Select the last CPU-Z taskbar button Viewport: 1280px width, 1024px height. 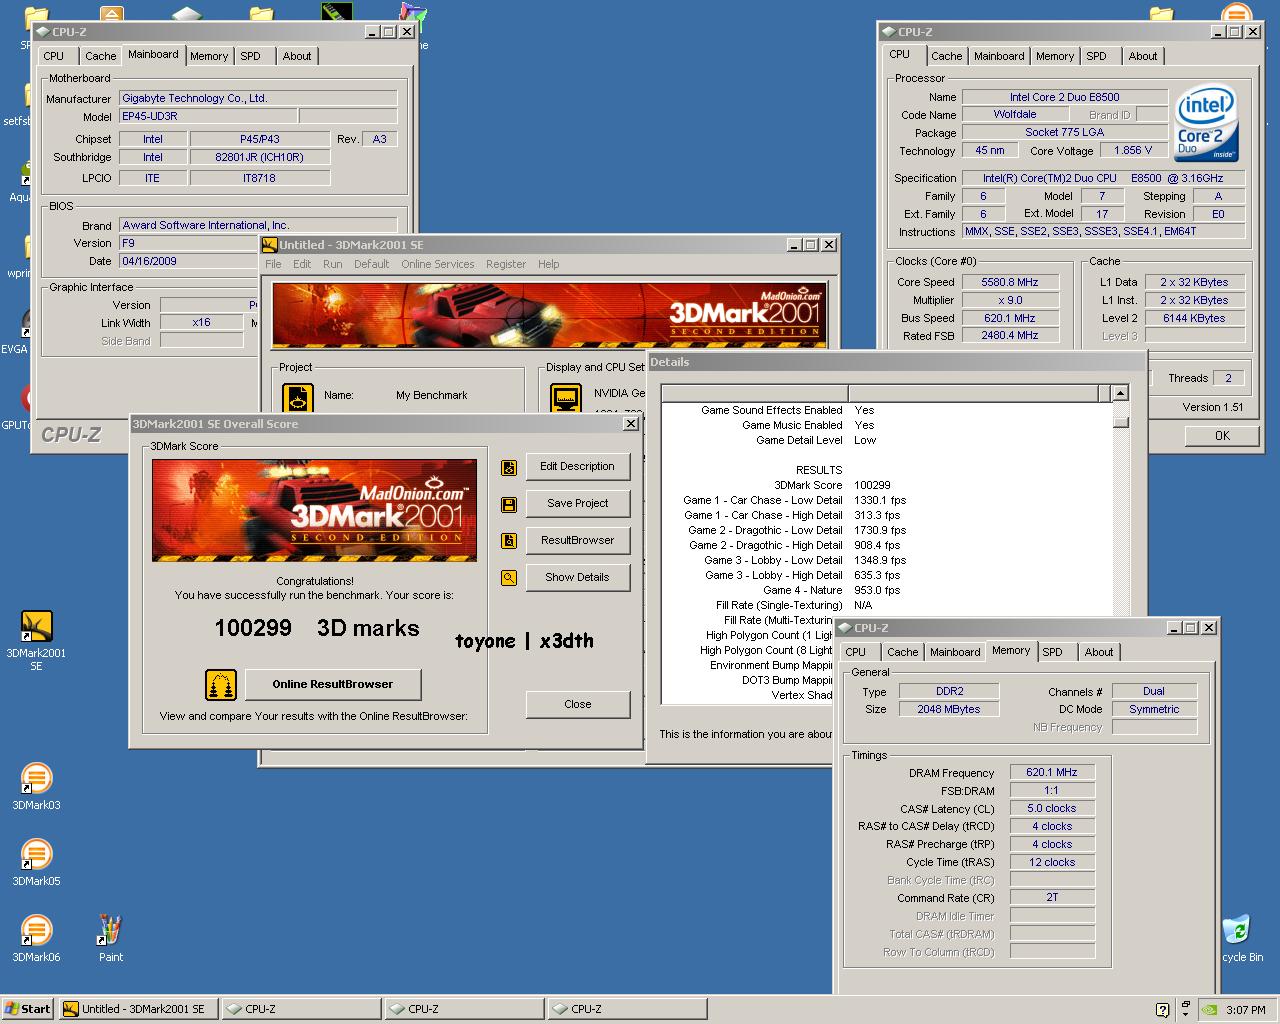627,1009
